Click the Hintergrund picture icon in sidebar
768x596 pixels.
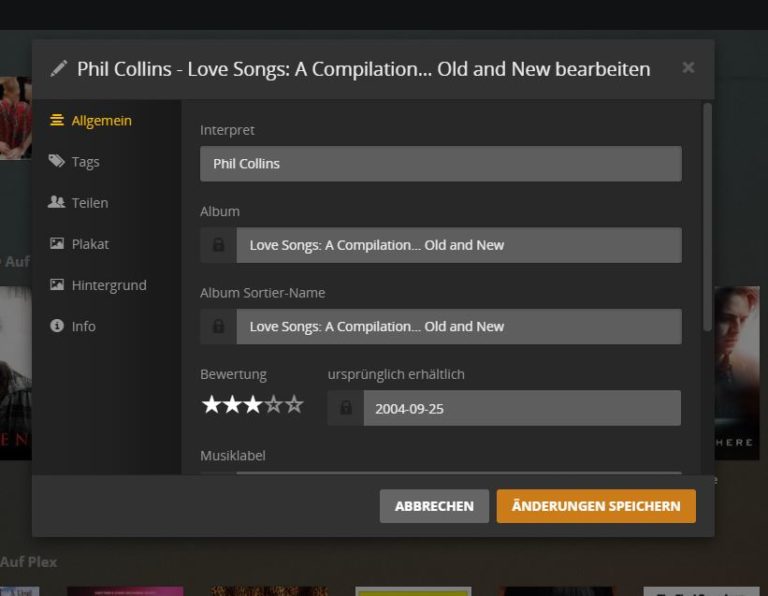(57, 284)
